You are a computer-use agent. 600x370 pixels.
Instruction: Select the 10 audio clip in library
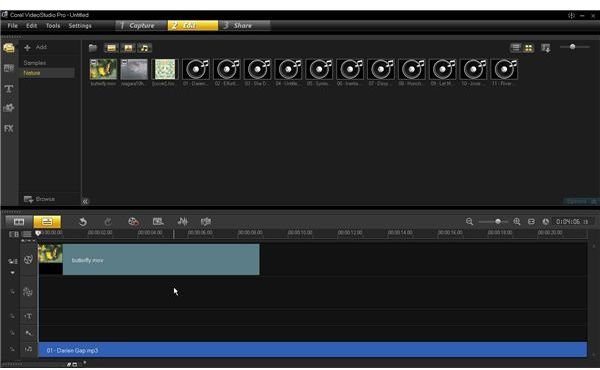point(473,69)
